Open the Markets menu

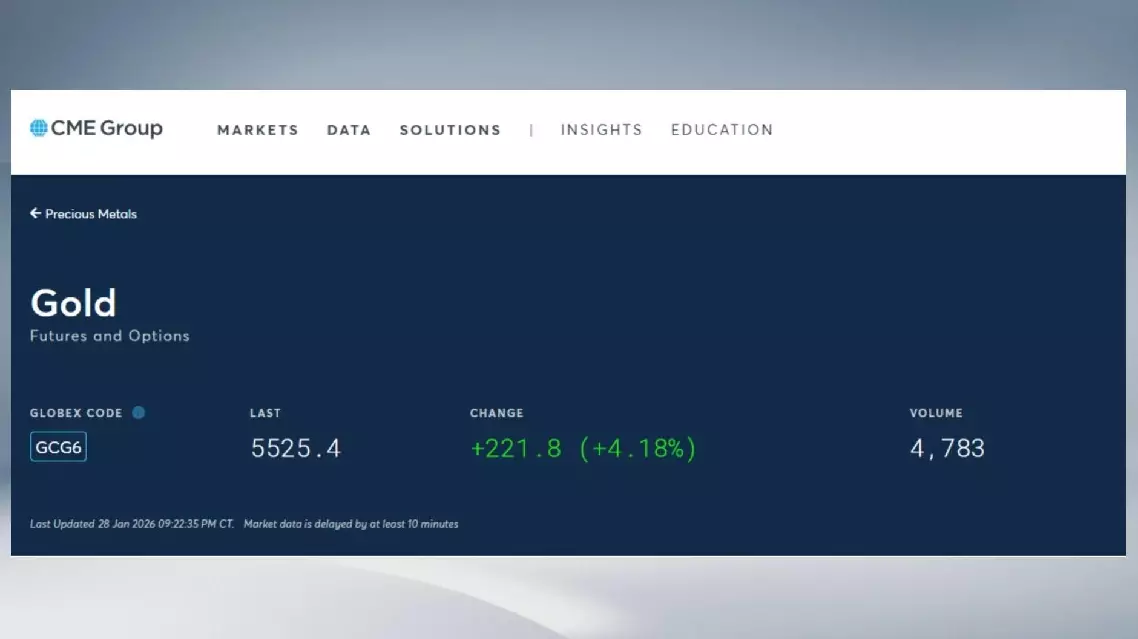pos(258,130)
